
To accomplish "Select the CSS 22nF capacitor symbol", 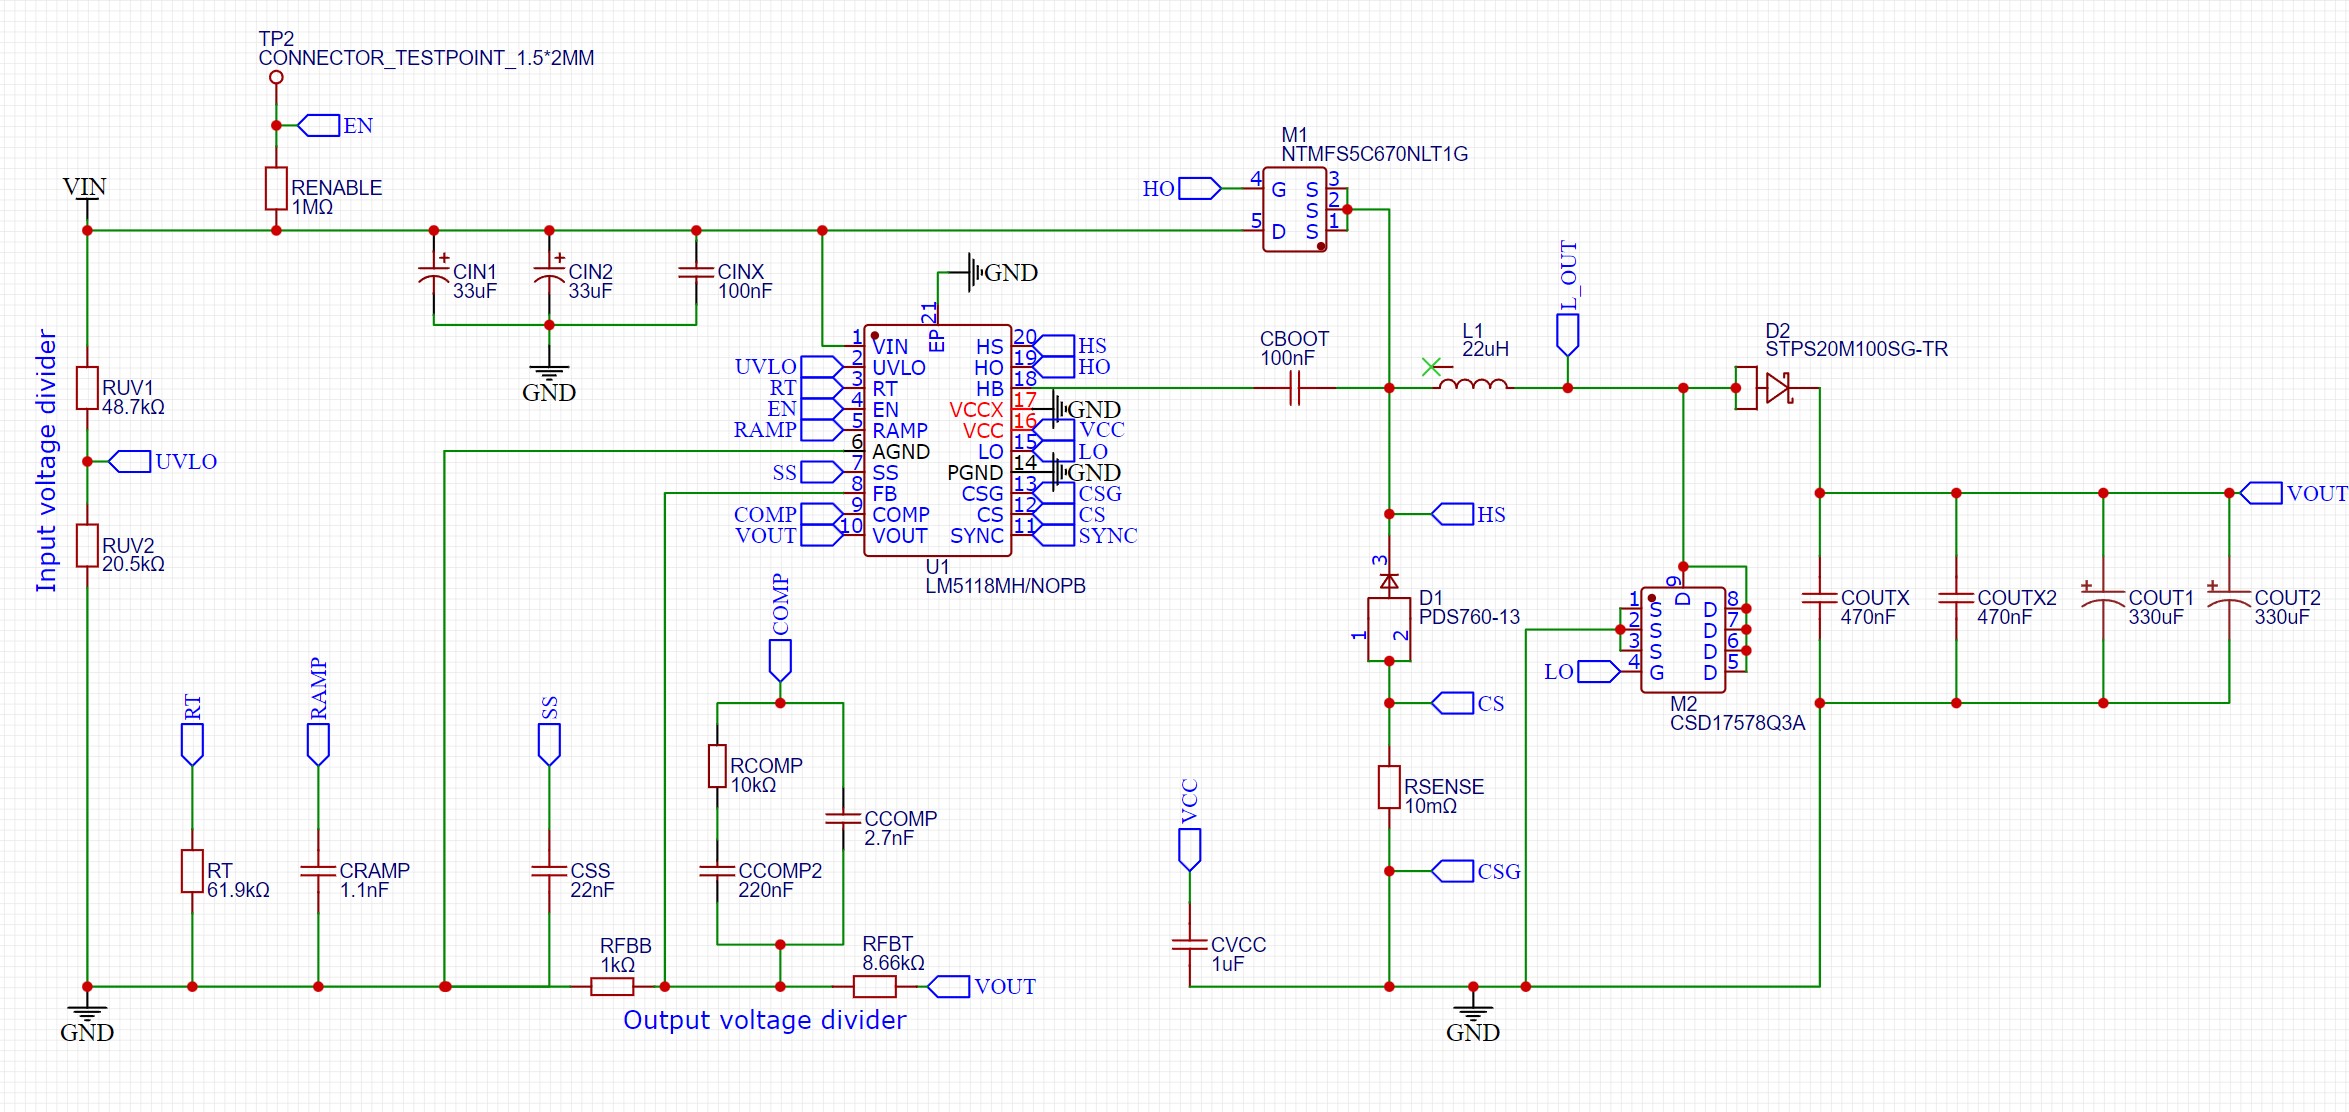I will 549,871.
